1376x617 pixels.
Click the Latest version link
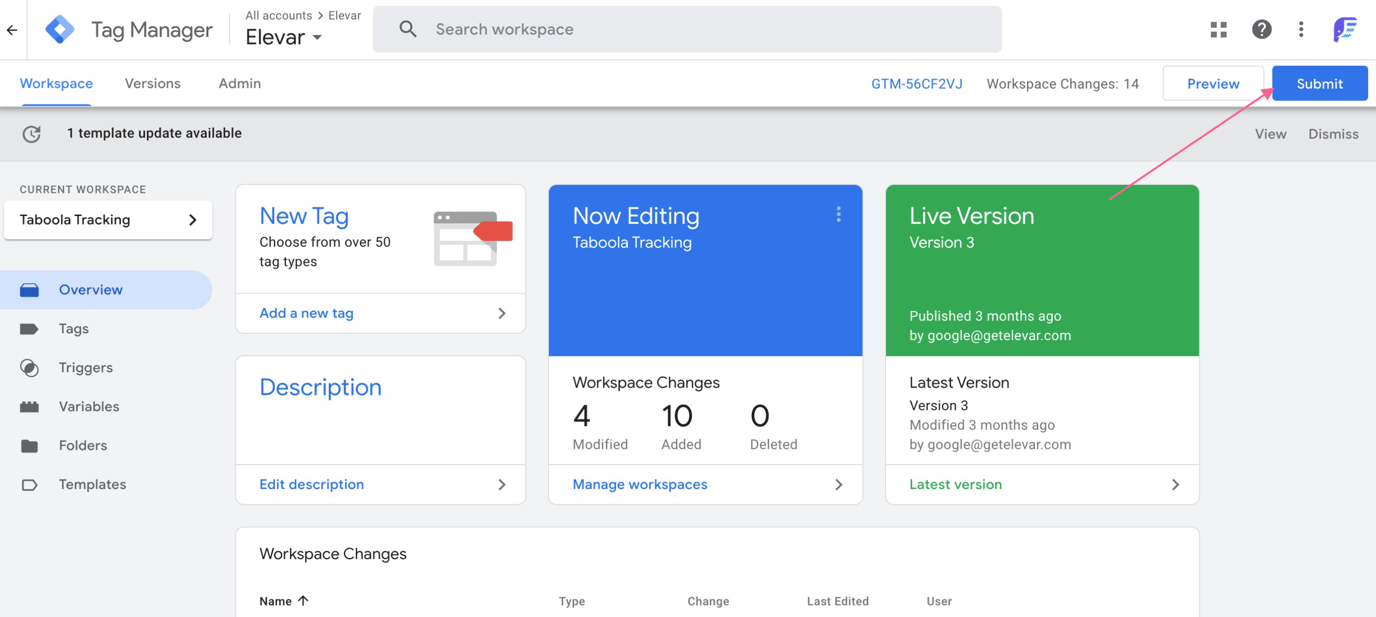(x=955, y=484)
